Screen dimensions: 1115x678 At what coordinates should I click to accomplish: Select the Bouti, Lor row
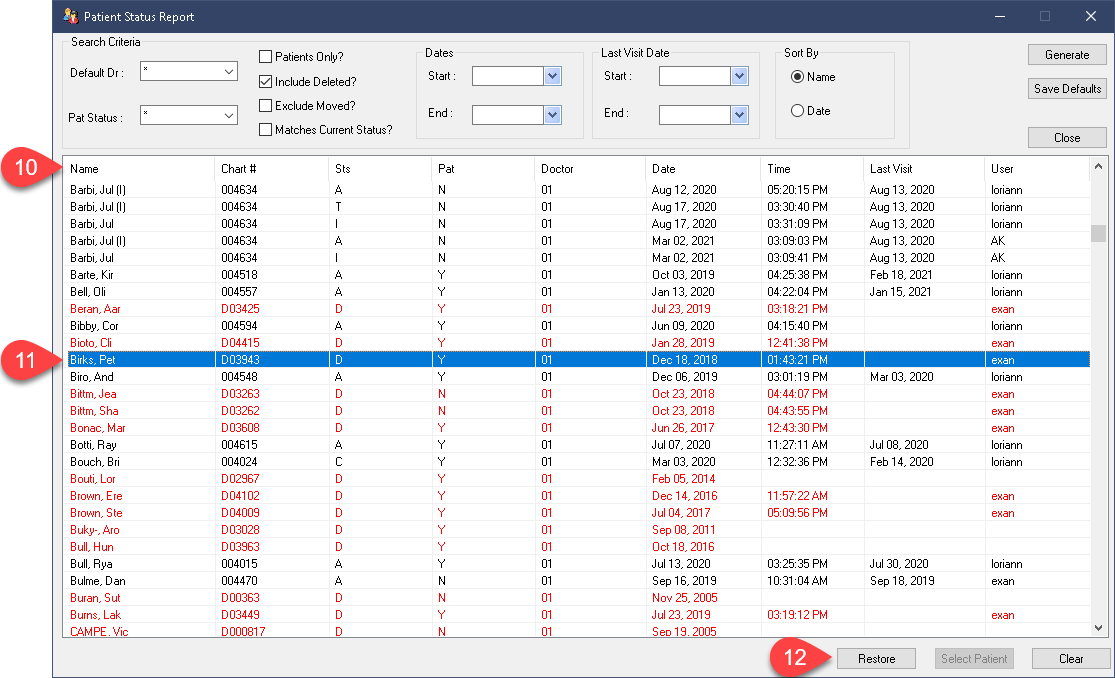[578, 479]
